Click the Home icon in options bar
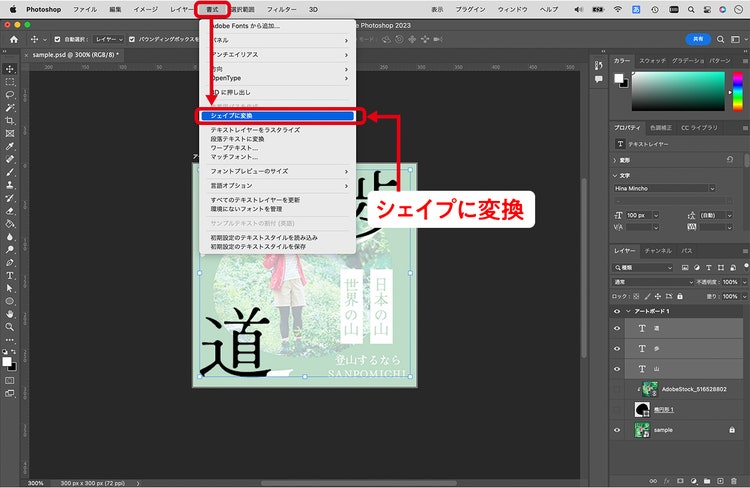 tap(14, 40)
